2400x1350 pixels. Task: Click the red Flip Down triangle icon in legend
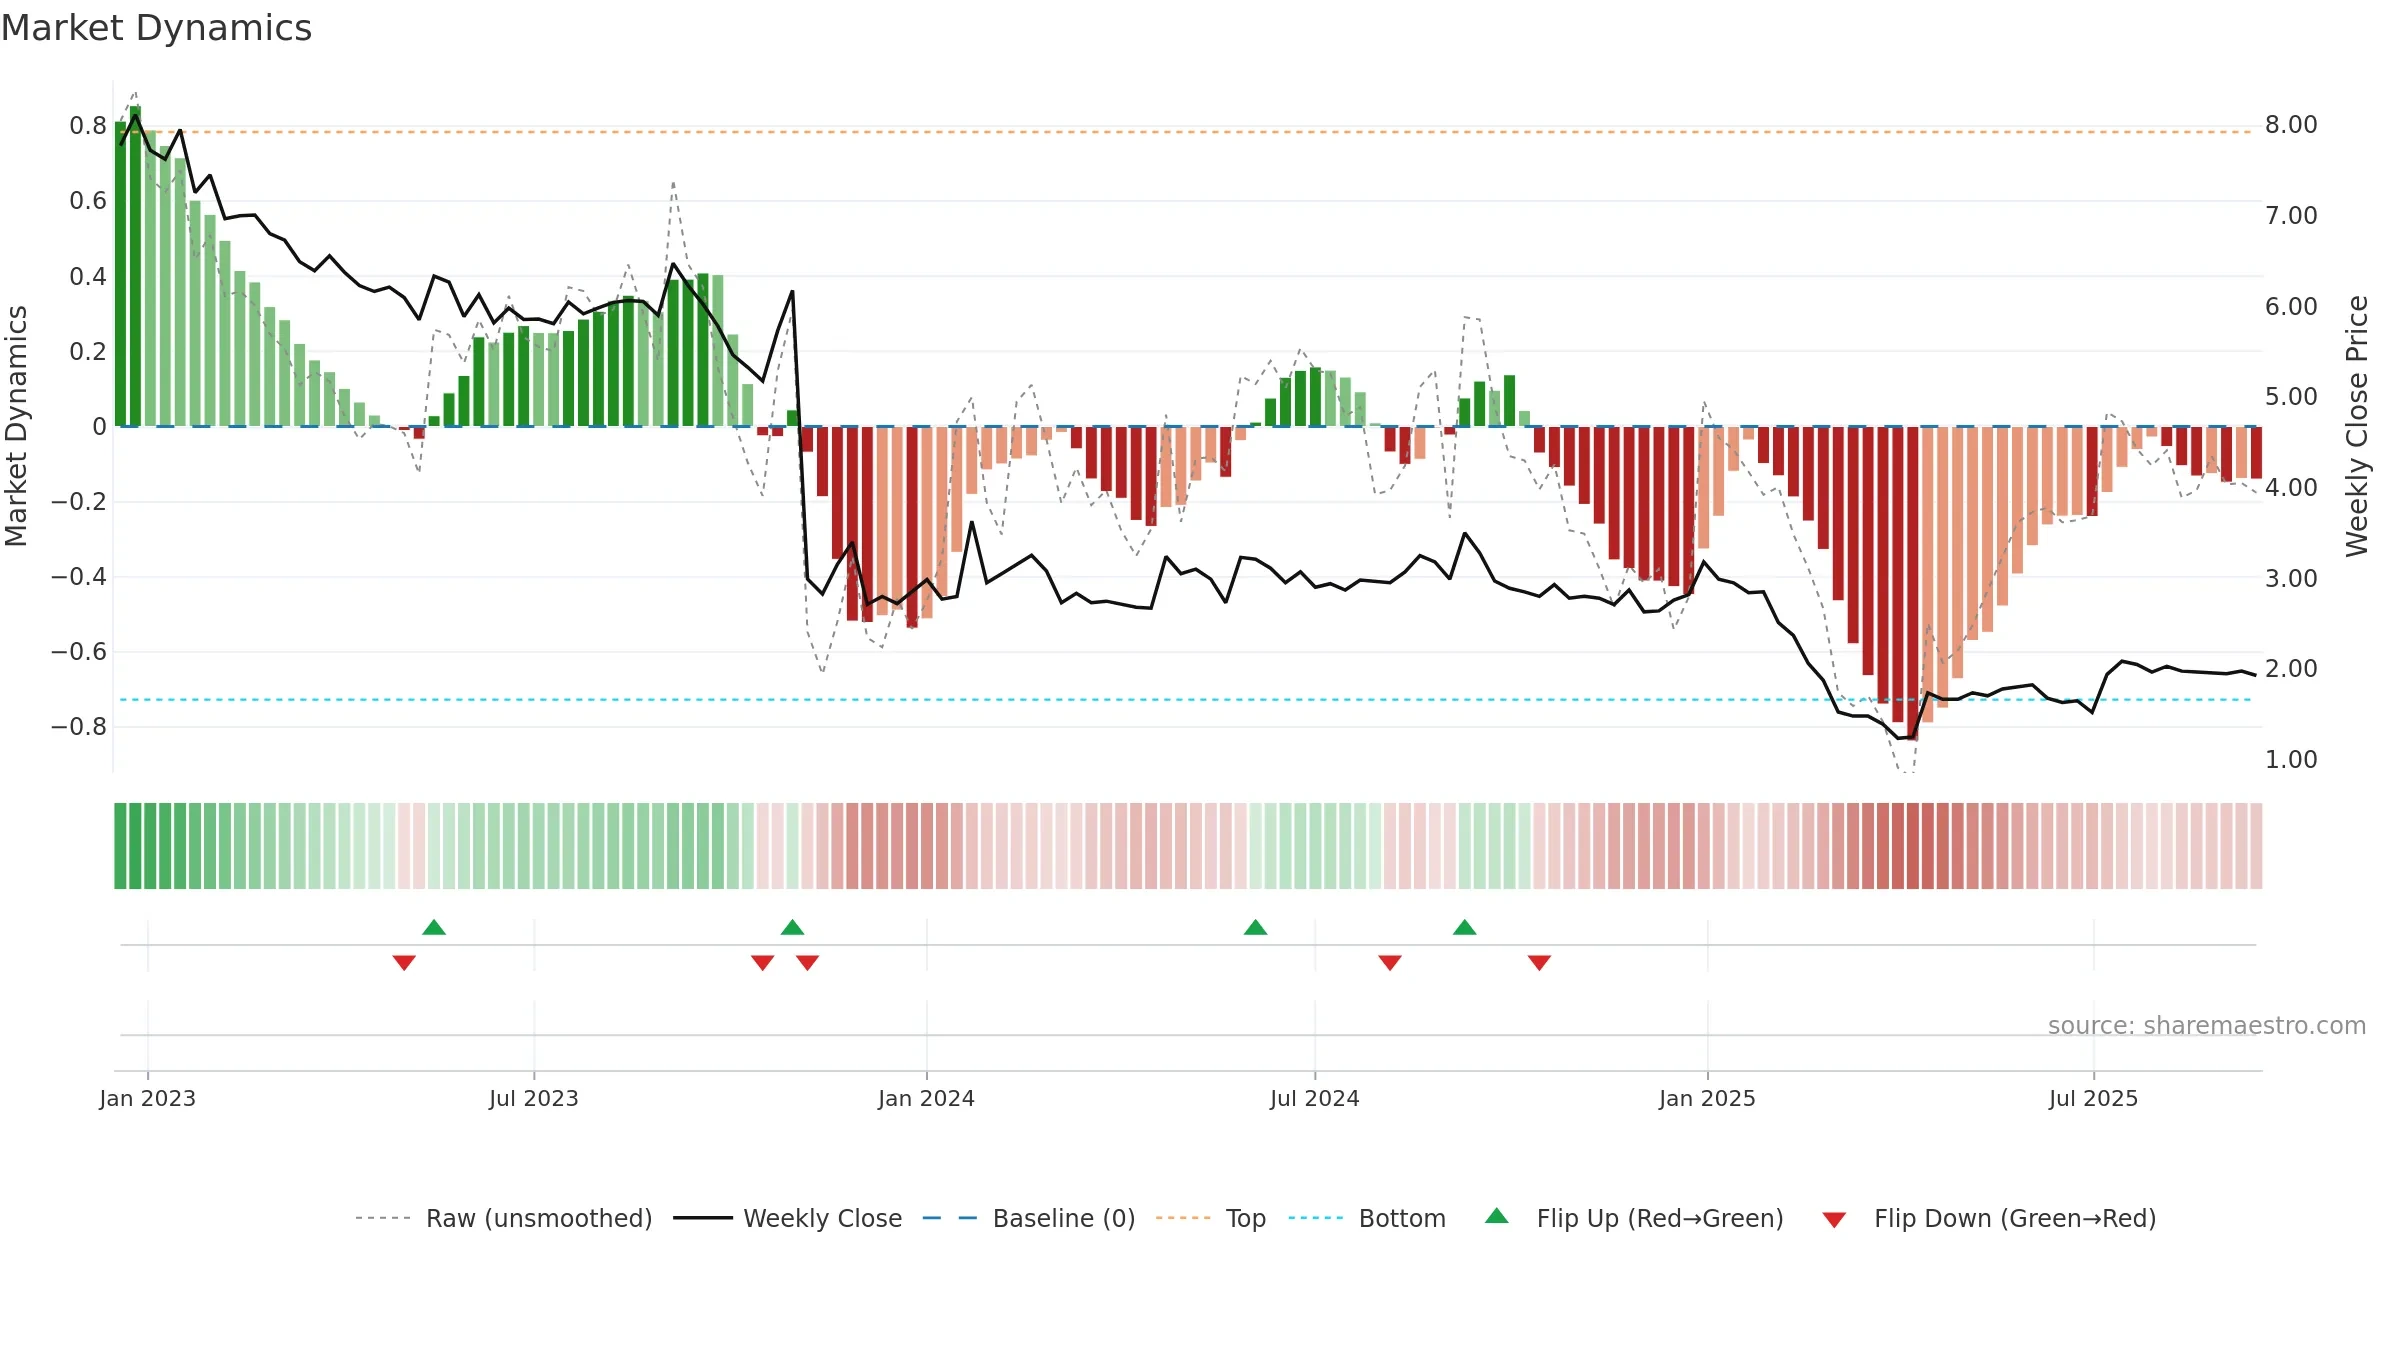point(1834,1220)
